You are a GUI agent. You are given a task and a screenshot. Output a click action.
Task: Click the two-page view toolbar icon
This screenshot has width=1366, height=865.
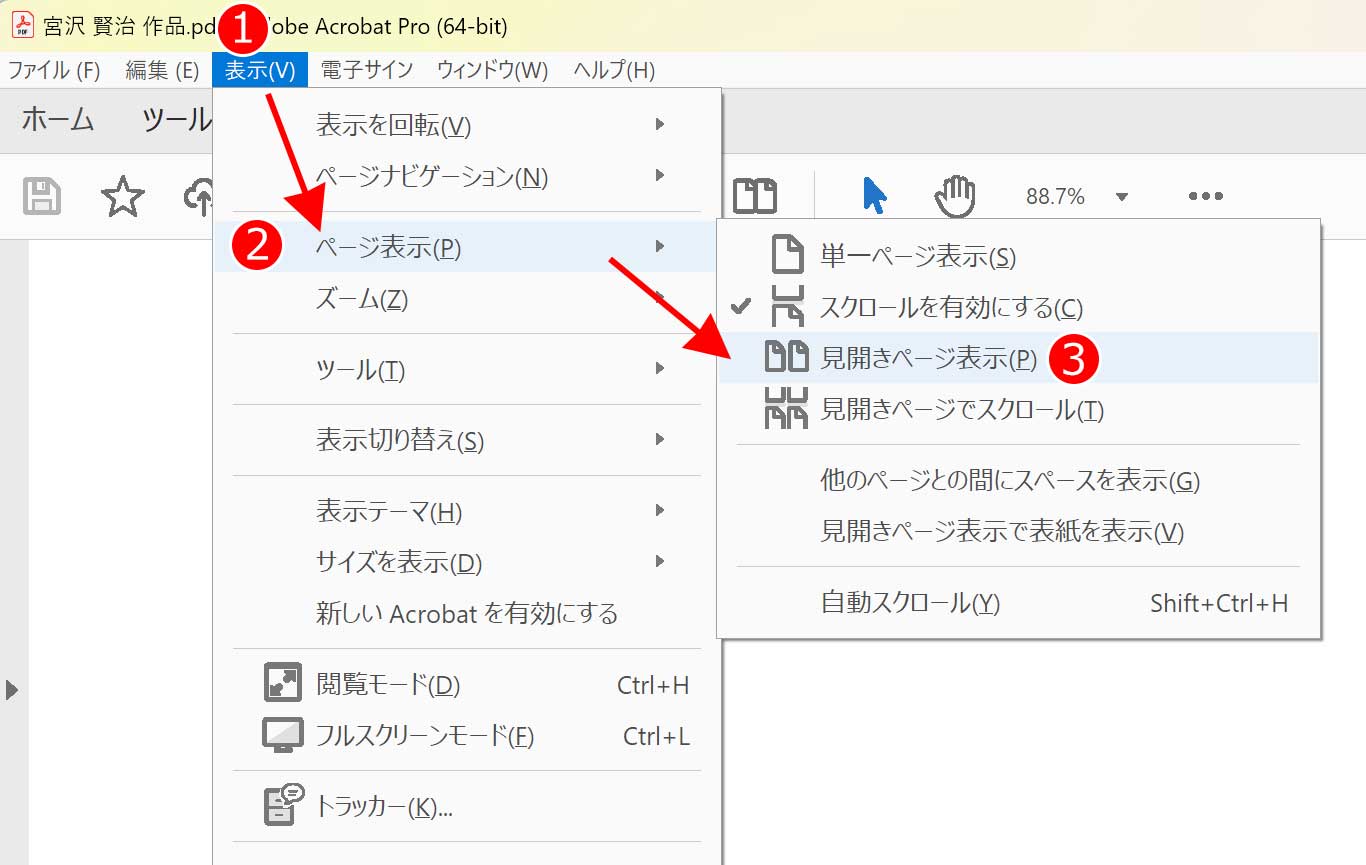[755, 196]
